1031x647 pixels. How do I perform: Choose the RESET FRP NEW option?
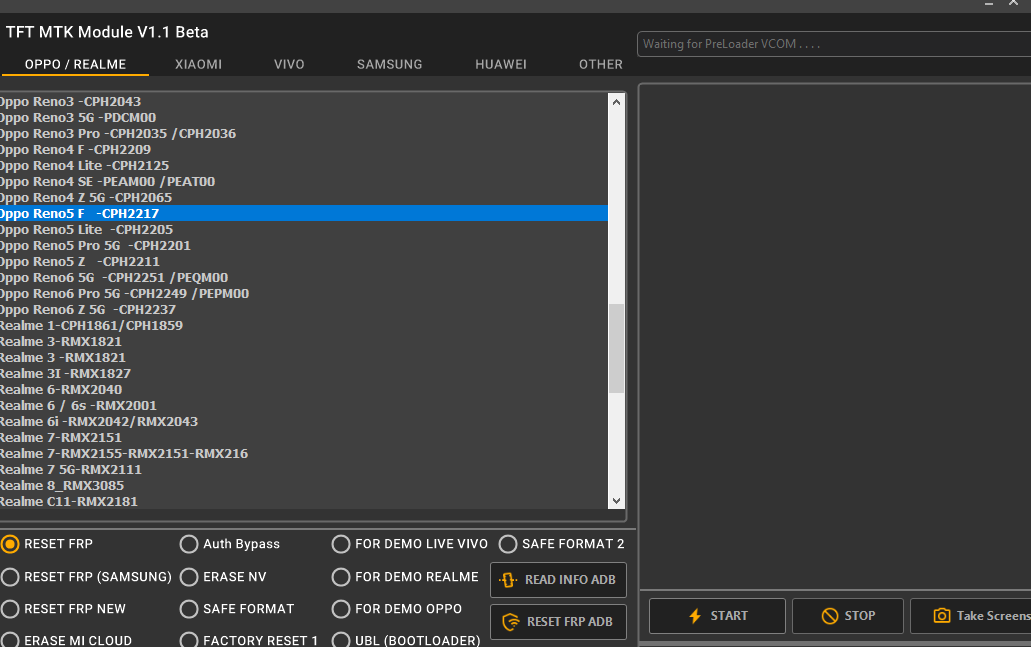(10, 610)
